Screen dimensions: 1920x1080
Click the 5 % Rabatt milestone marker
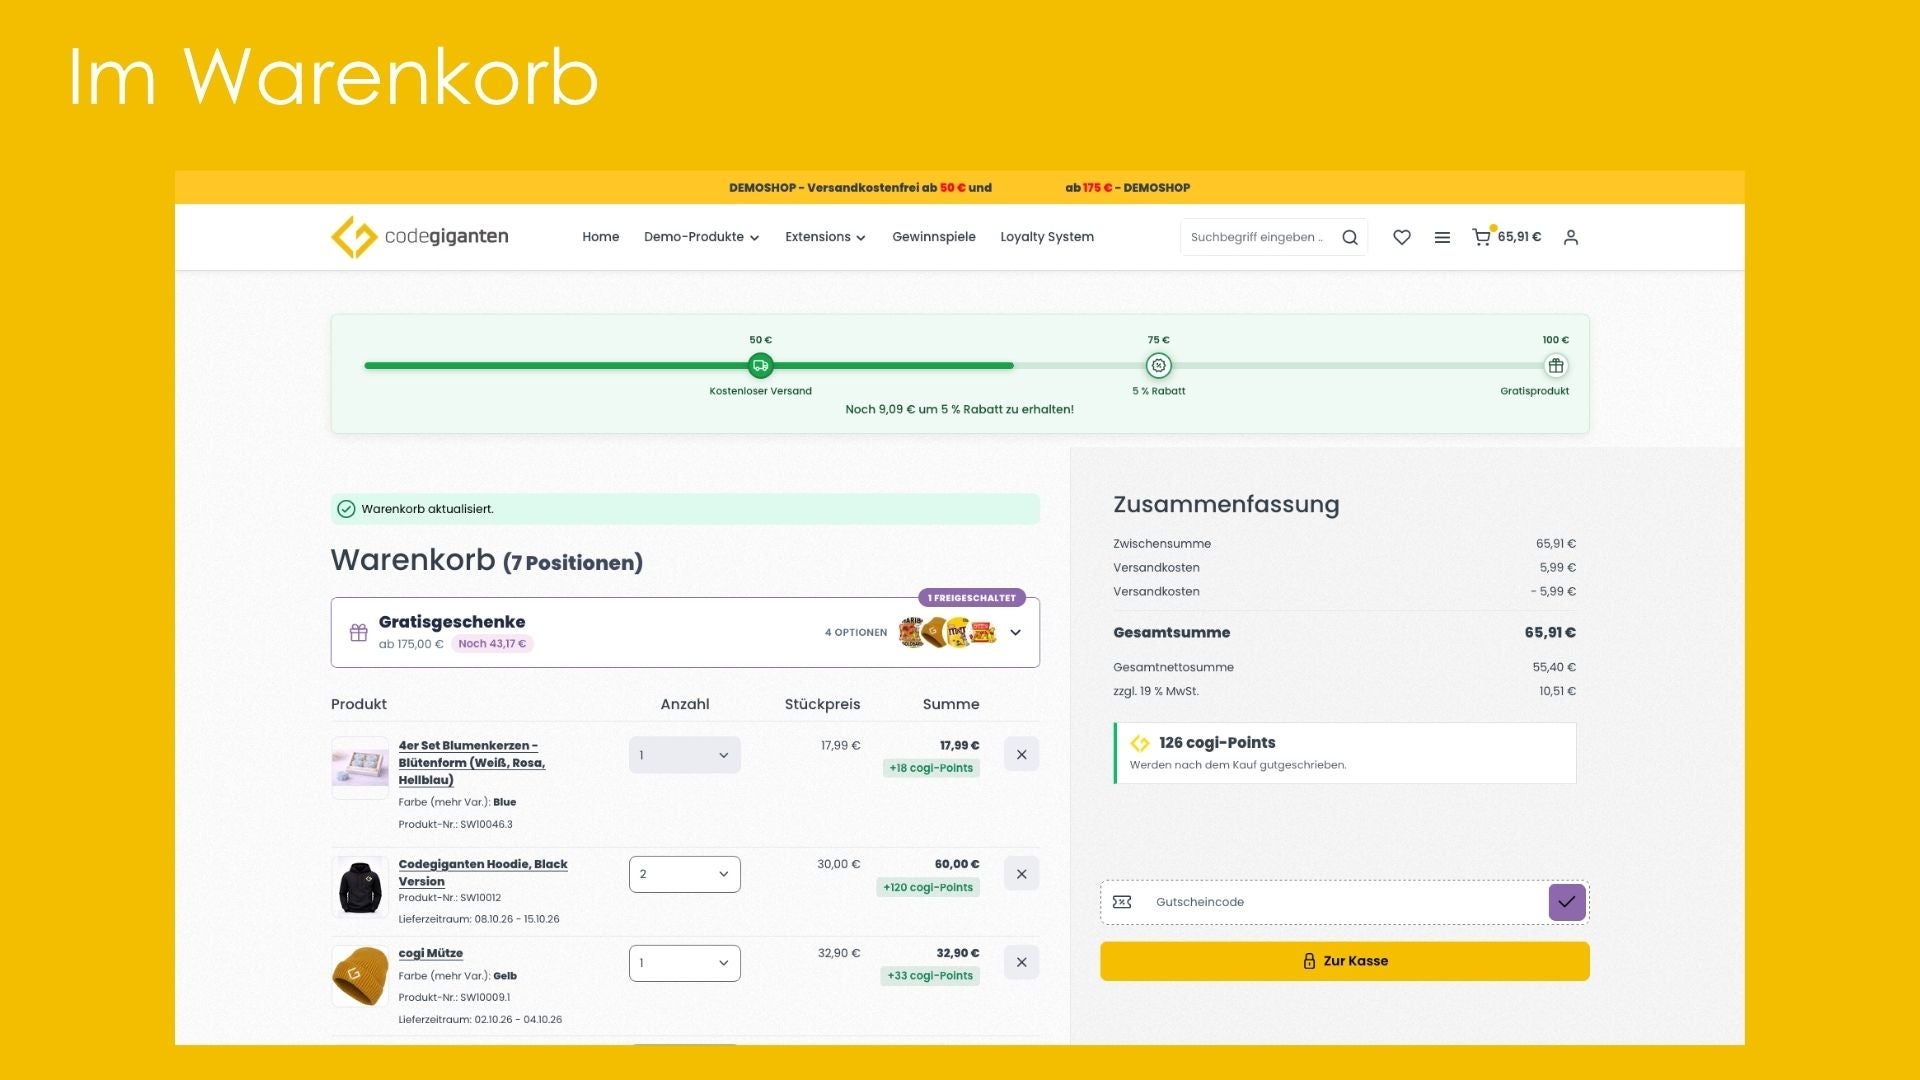[x=1159, y=366]
